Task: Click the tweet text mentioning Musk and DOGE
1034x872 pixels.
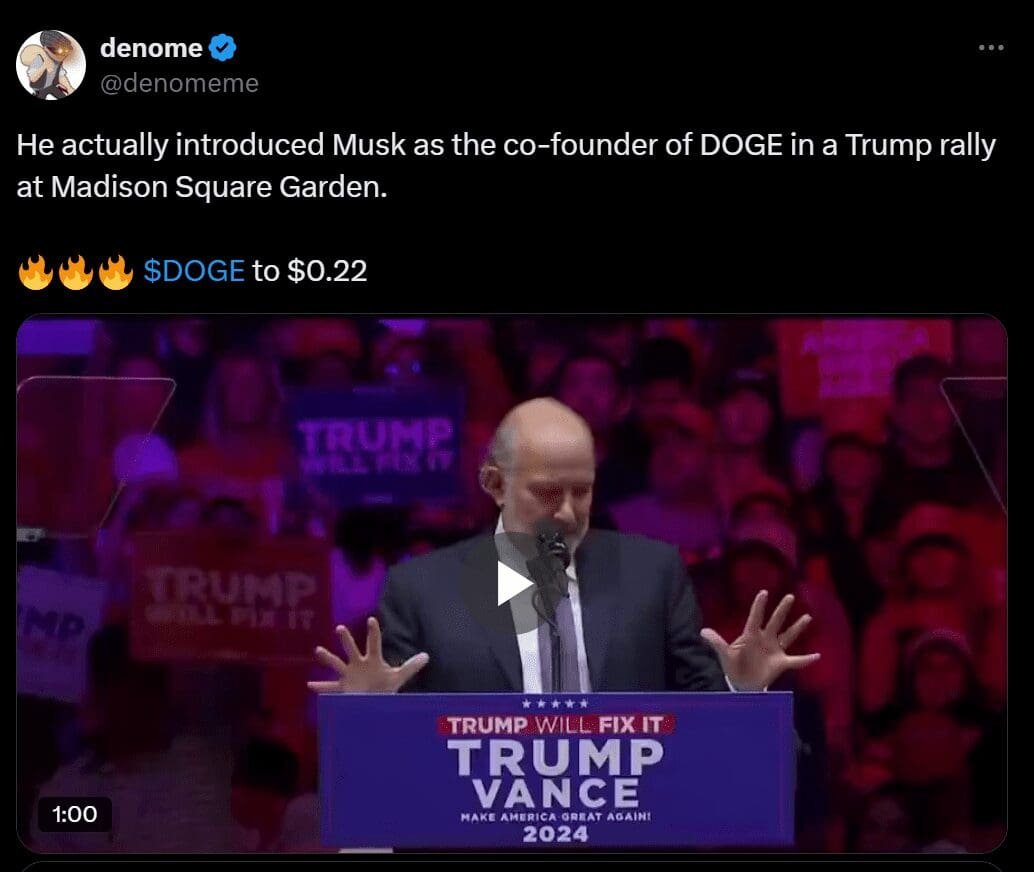Action: (x=506, y=166)
